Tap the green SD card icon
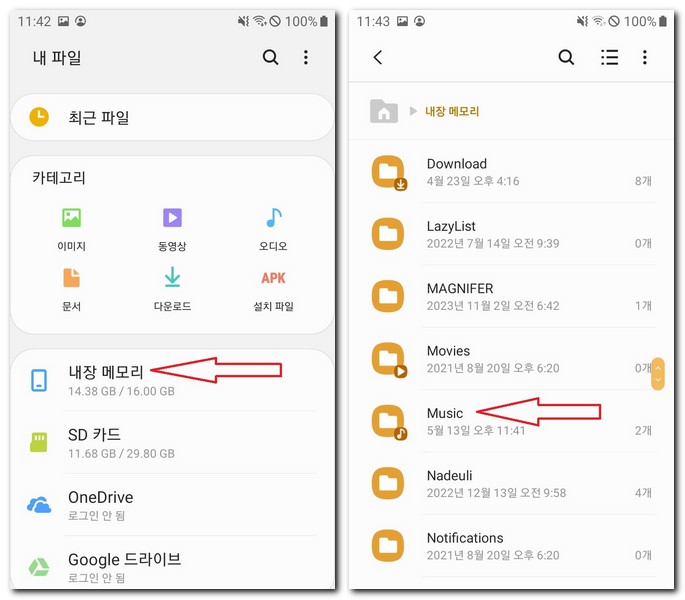The height and width of the screenshot is (600, 685). [39, 442]
